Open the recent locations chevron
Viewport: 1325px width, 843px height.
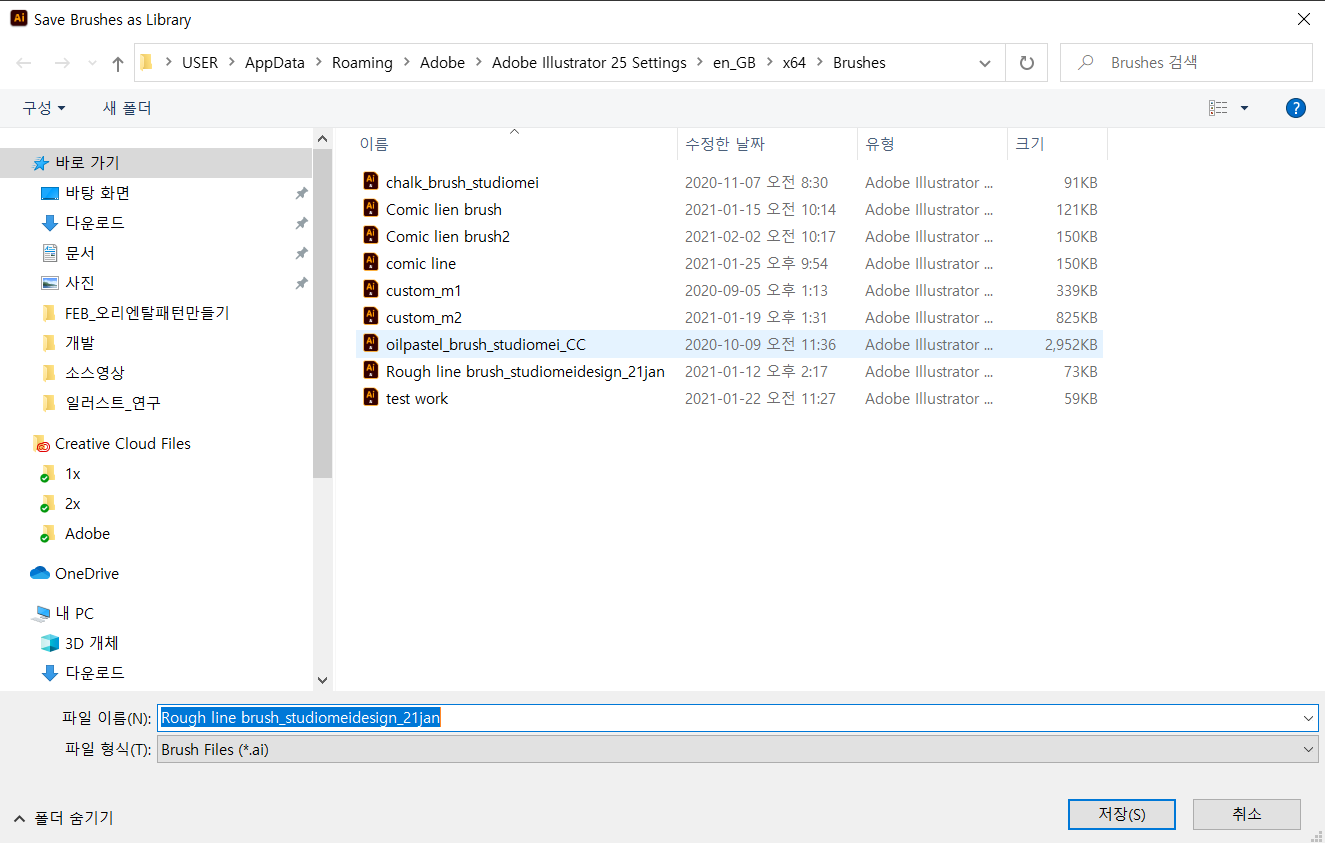point(91,63)
